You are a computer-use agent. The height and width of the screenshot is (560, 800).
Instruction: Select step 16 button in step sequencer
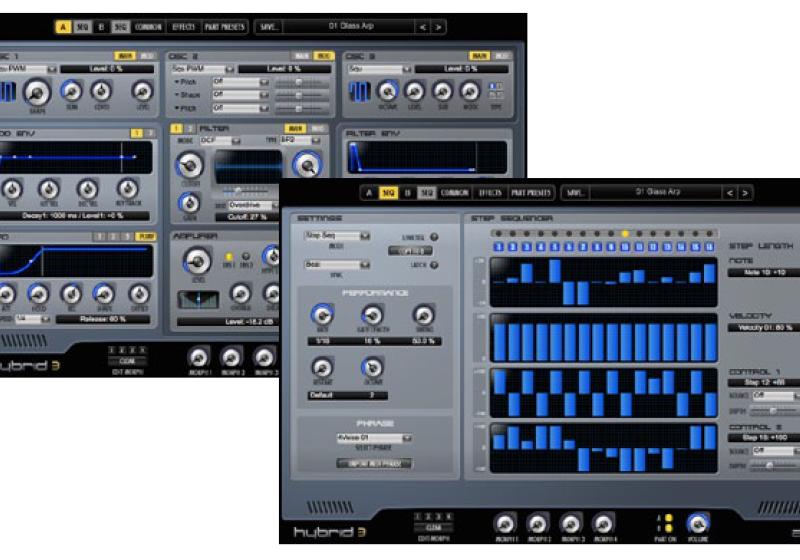click(709, 247)
